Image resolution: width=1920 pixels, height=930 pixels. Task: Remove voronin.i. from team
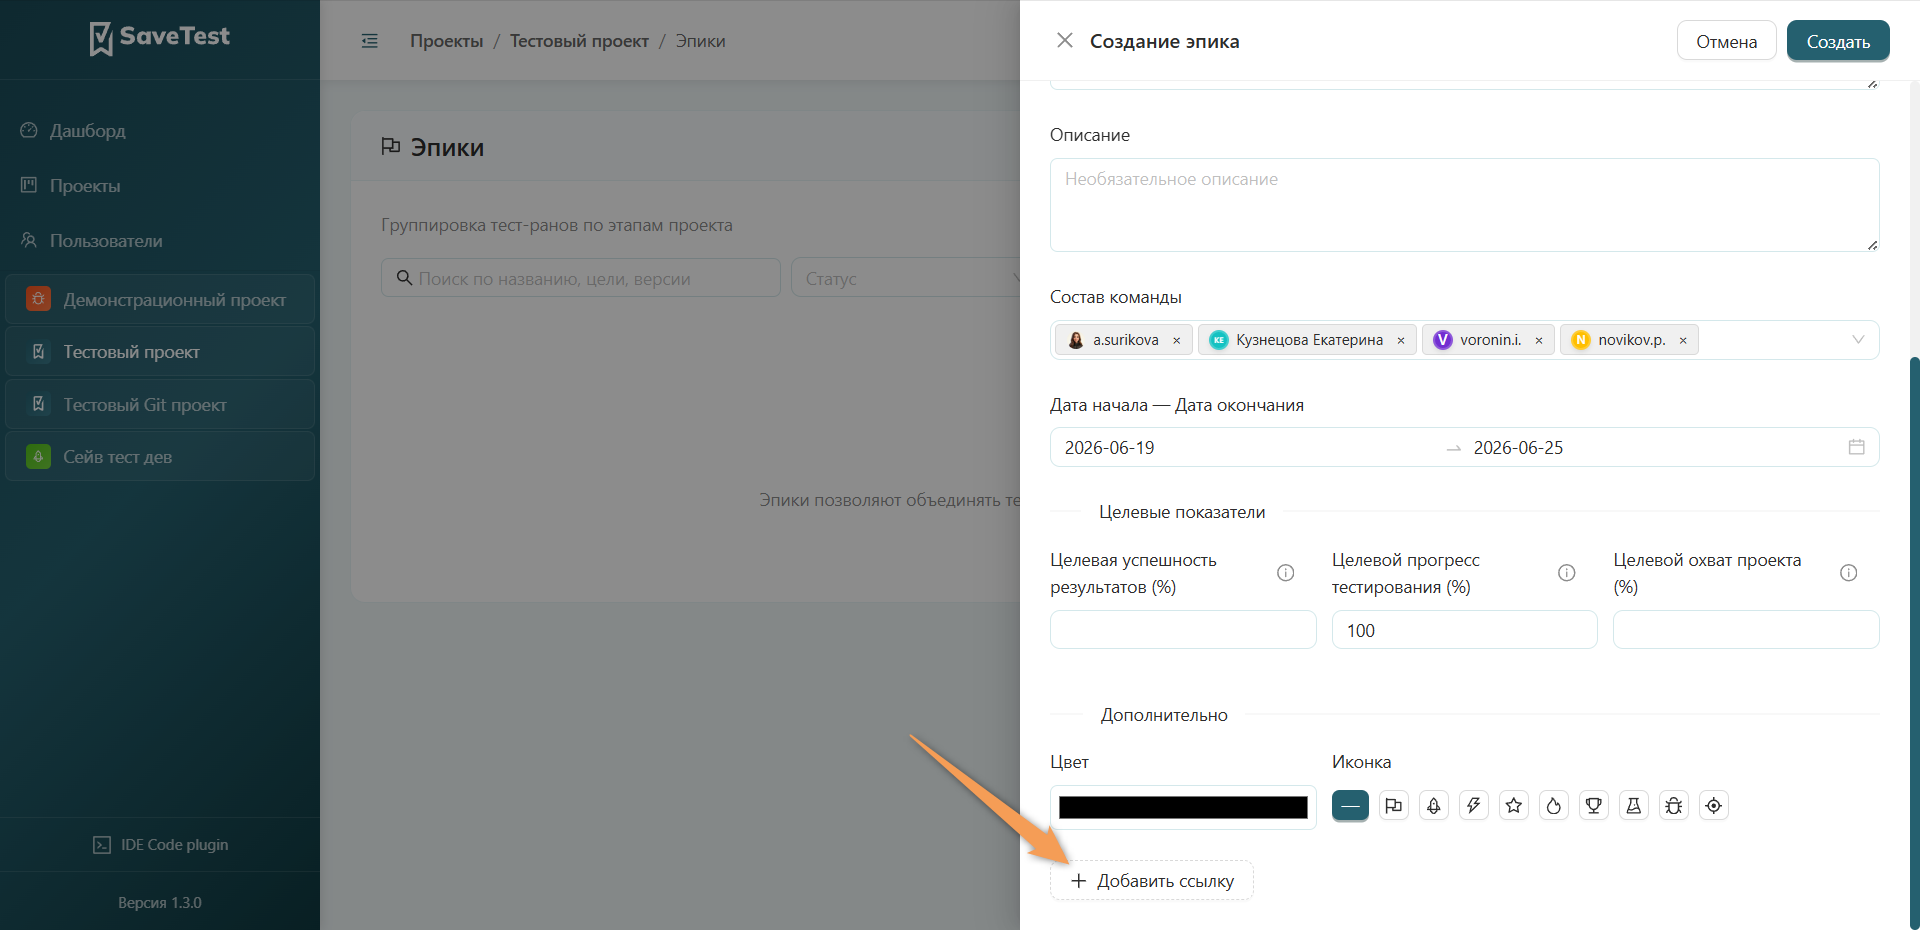pyautogui.click(x=1539, y=340)
